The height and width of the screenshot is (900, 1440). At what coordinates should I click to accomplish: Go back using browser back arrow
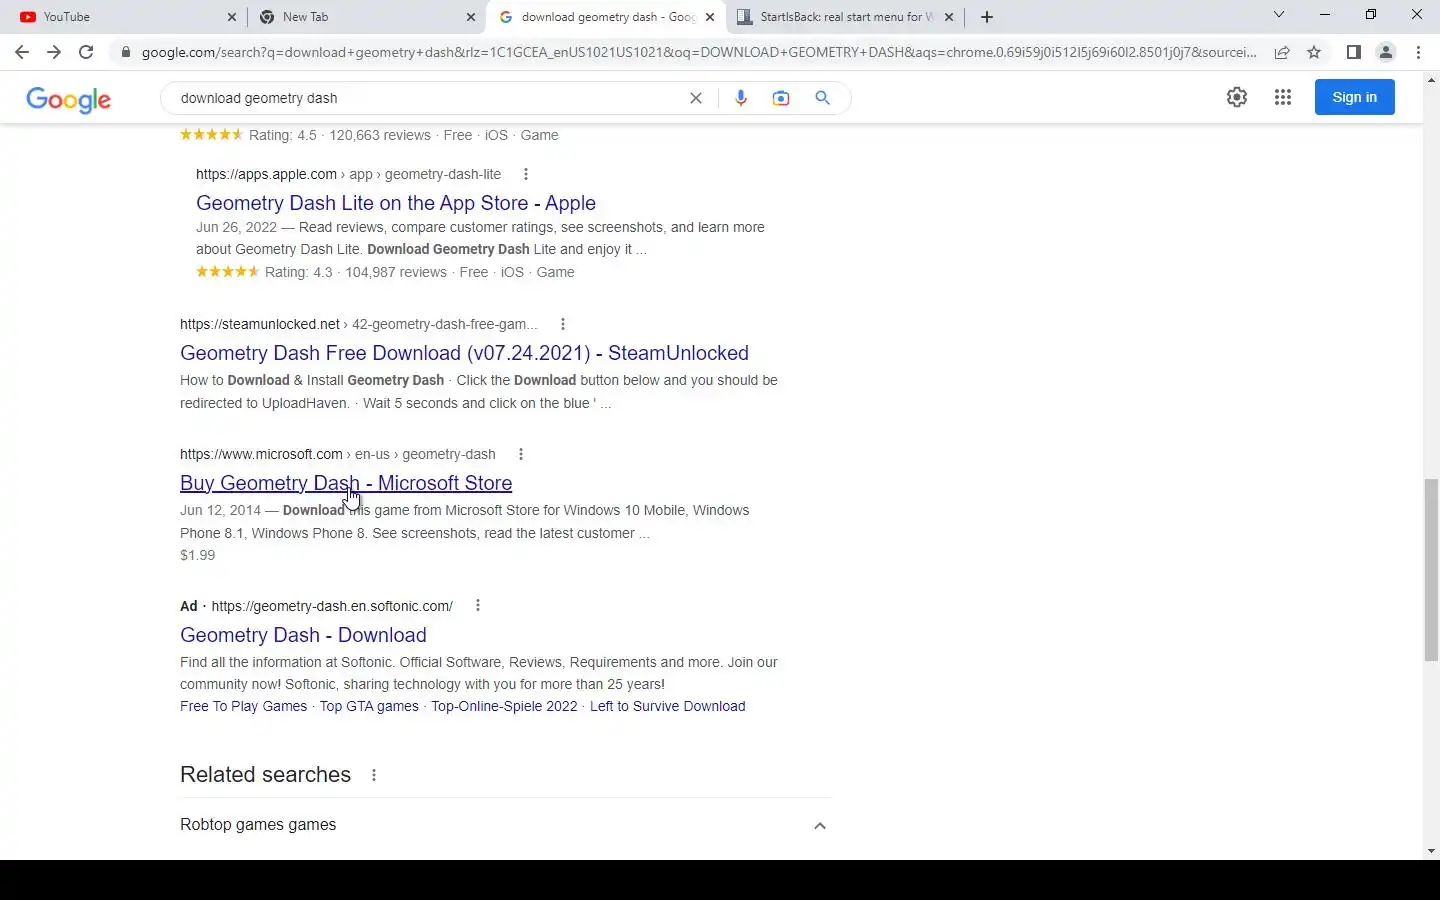pyautogui.click(x=22, y=52)
